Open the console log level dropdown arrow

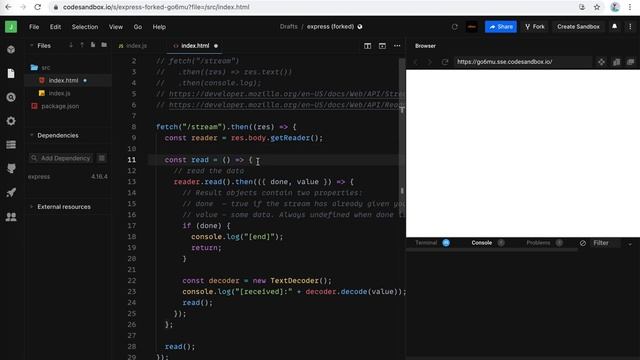(630, 243)
